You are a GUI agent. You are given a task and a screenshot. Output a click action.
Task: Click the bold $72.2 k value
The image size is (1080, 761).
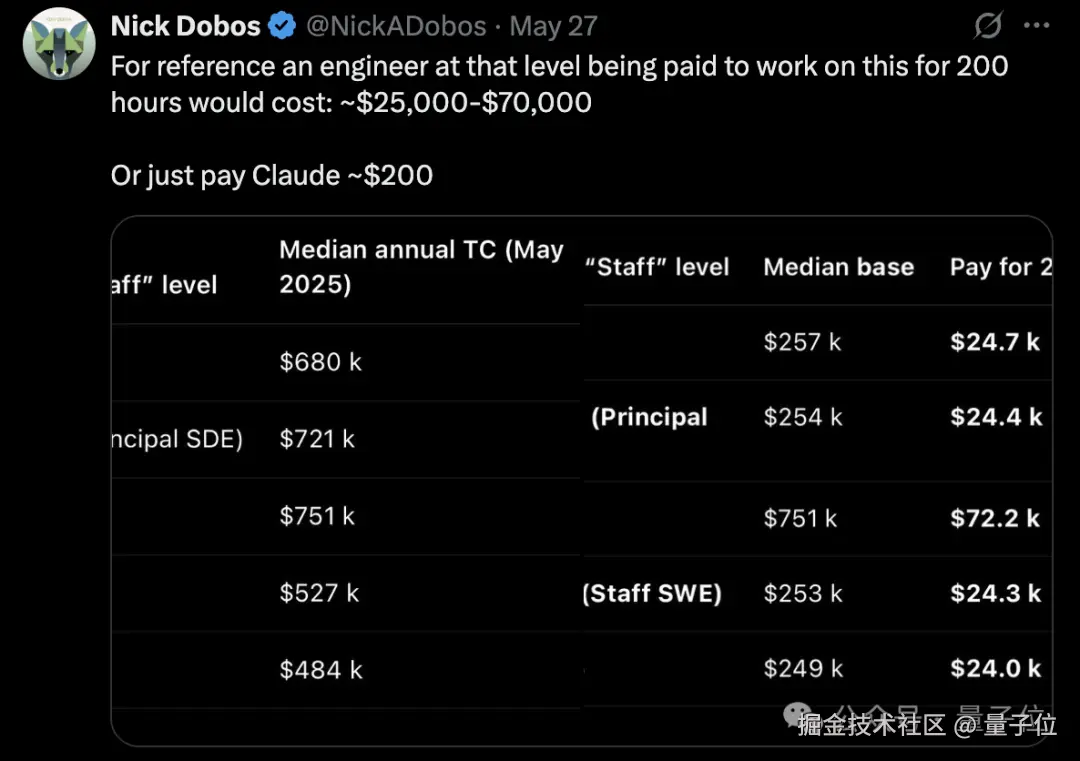pyautogui.click(x=995, y=518)
